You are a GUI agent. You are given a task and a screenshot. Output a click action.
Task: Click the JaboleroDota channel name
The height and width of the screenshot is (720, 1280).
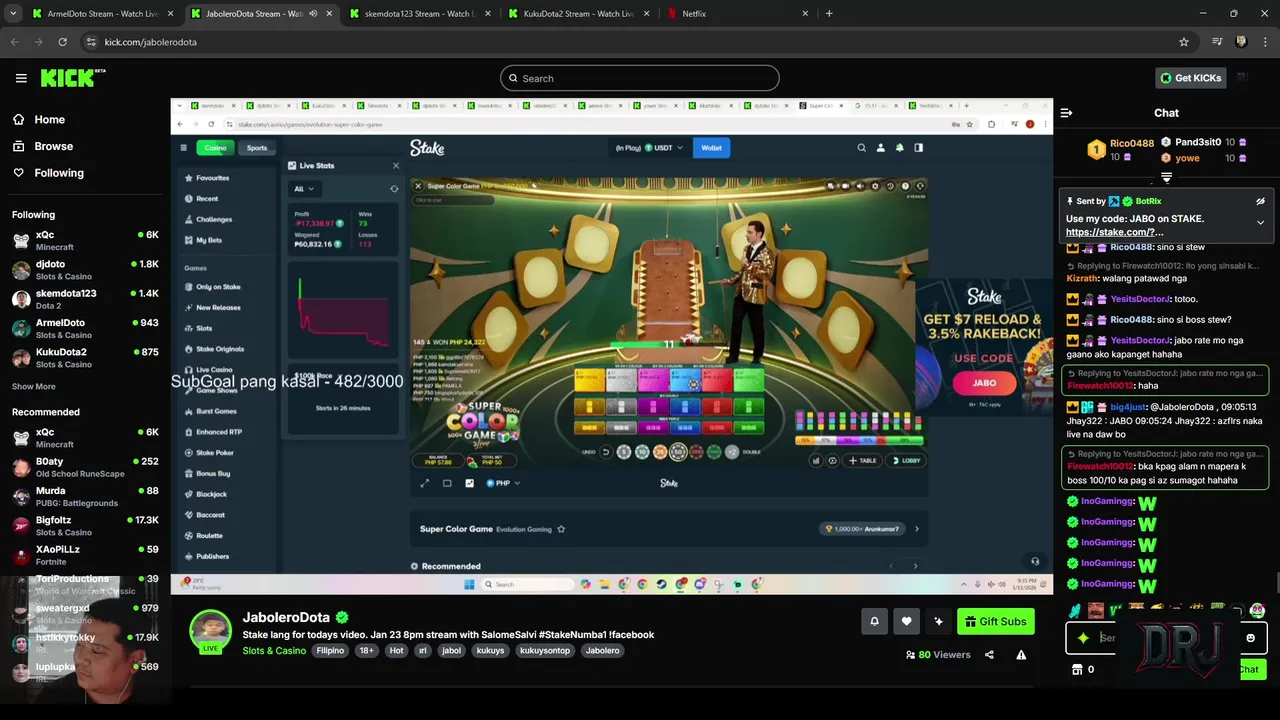286,617
